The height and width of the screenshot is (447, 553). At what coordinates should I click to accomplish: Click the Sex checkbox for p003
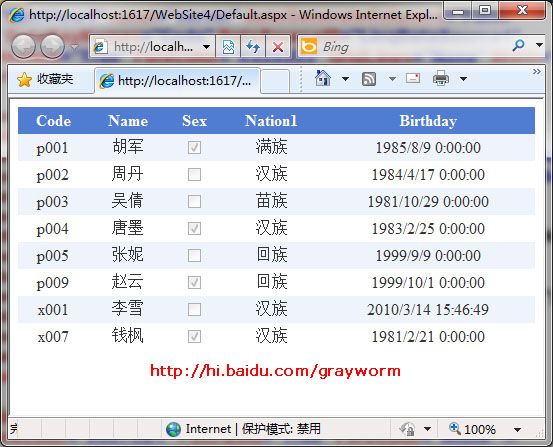(x=194, y=201)
